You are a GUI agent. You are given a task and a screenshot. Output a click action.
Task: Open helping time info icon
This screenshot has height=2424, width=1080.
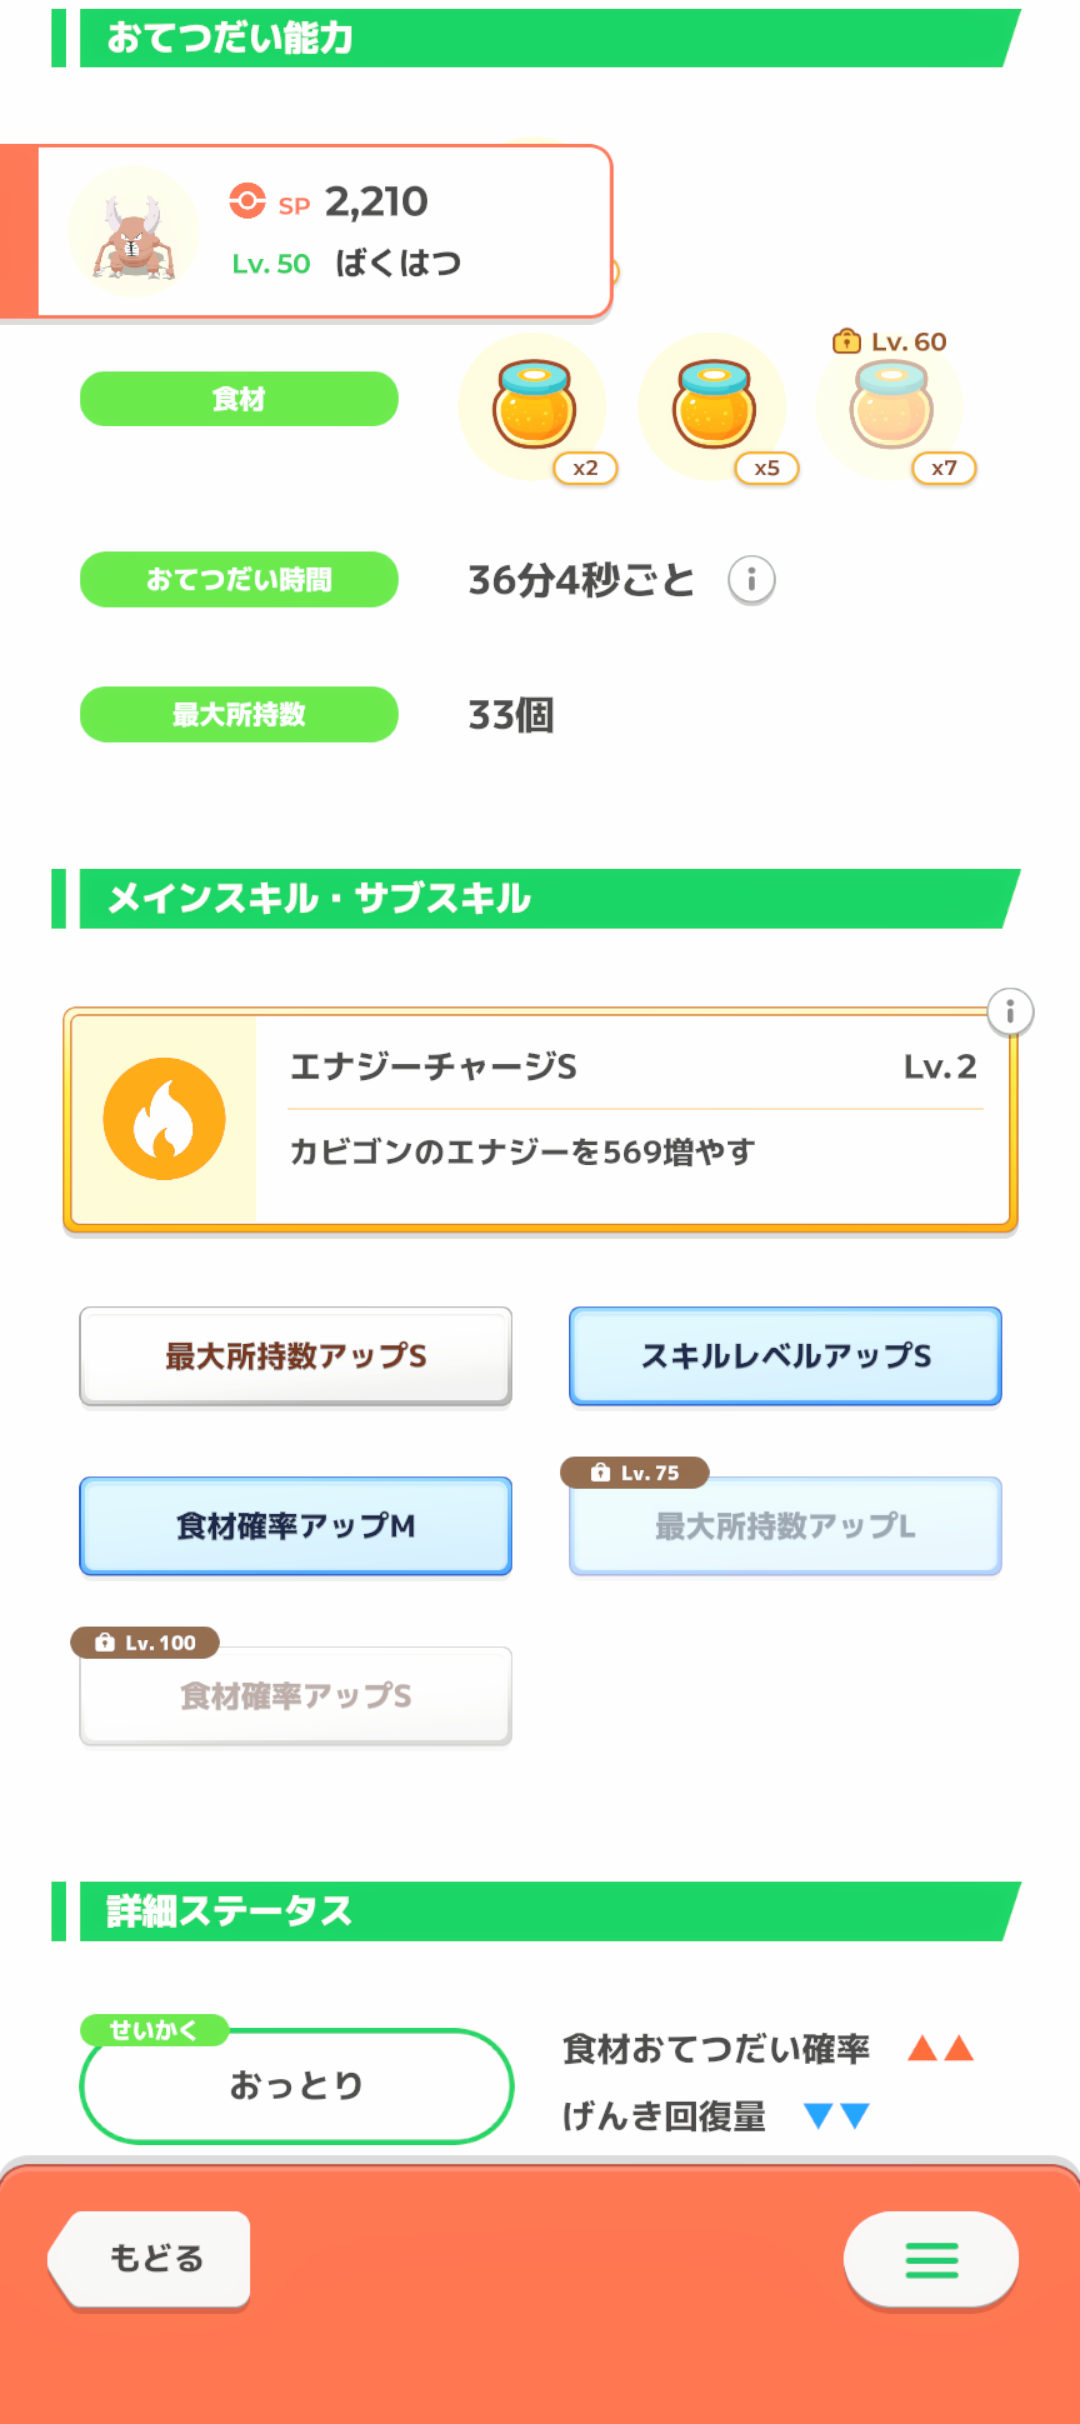tap(751, 580)
